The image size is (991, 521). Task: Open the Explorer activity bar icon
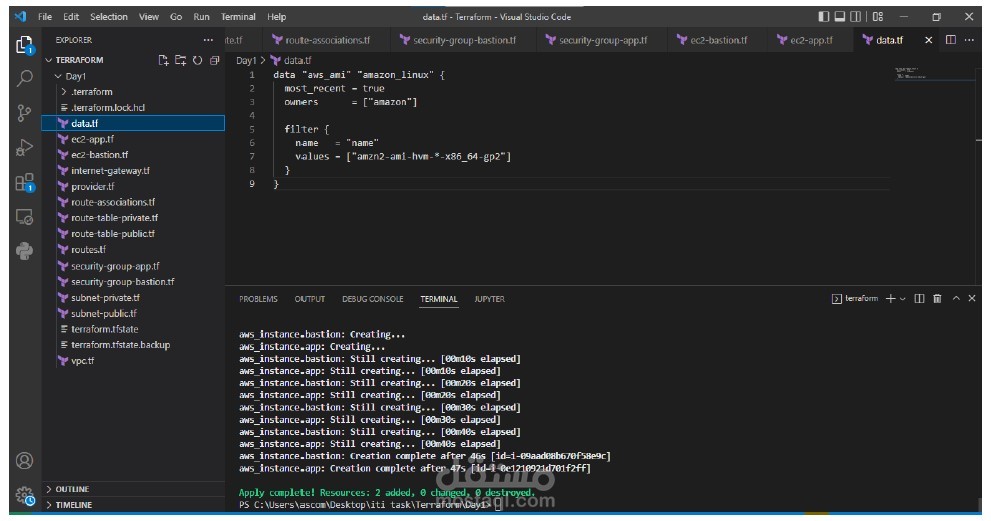24,45
